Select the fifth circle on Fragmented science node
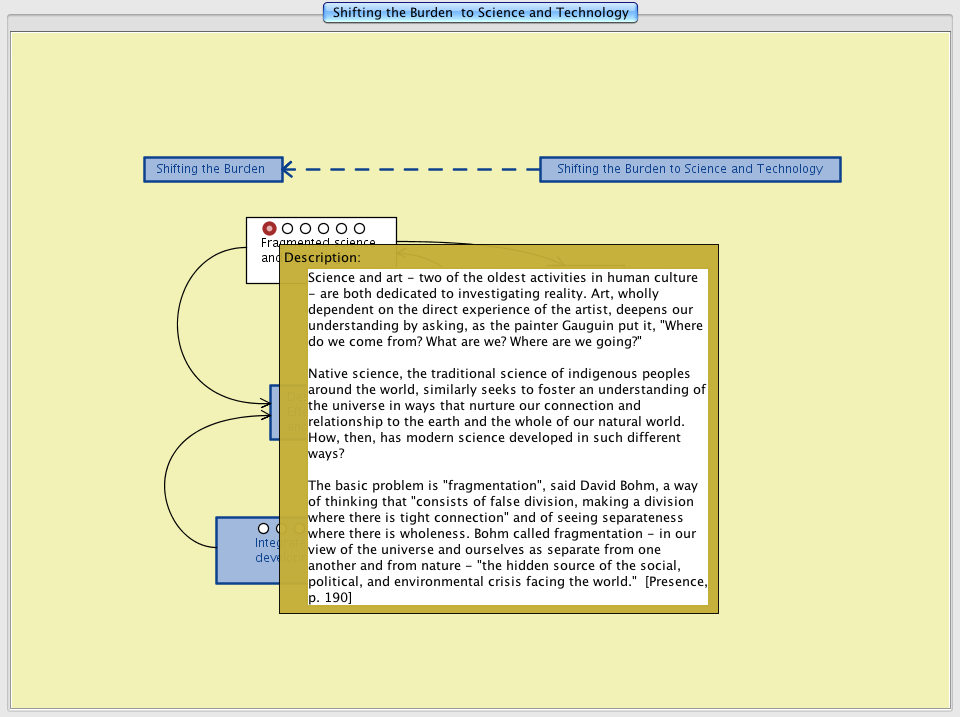Viewport: 960px width, 717px height. coord(341,228)
